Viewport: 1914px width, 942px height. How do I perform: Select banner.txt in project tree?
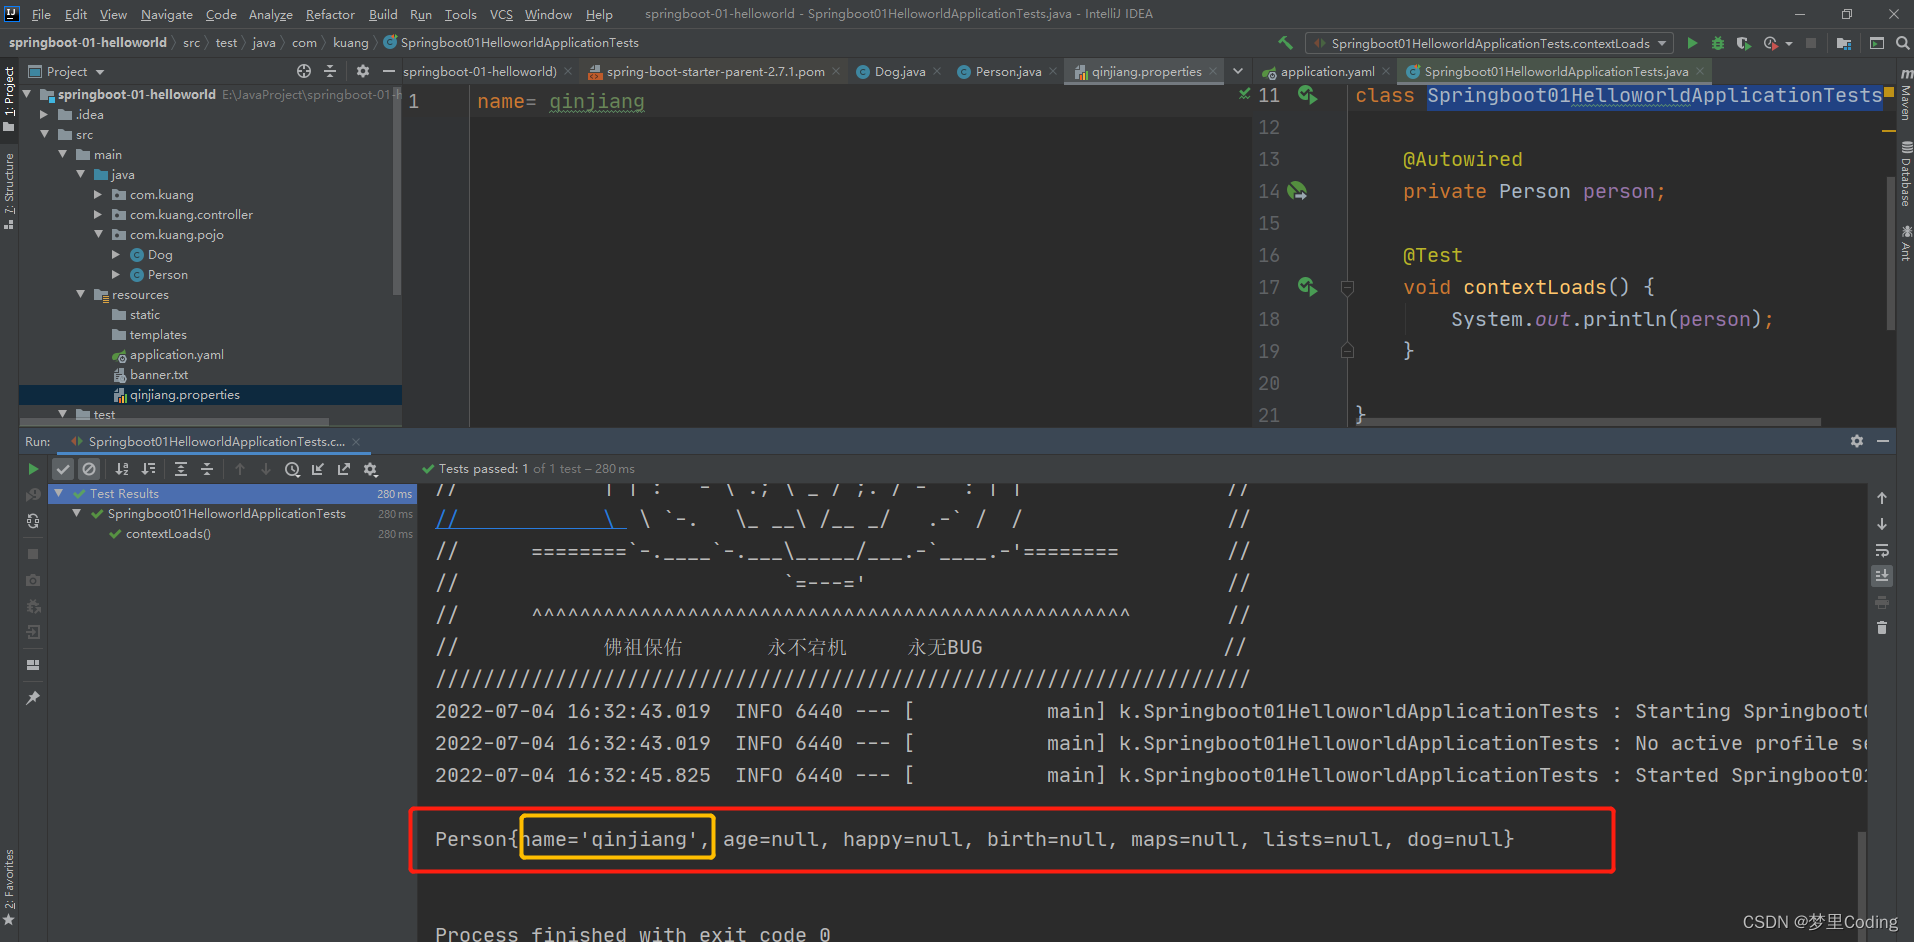tap(158, 374)
